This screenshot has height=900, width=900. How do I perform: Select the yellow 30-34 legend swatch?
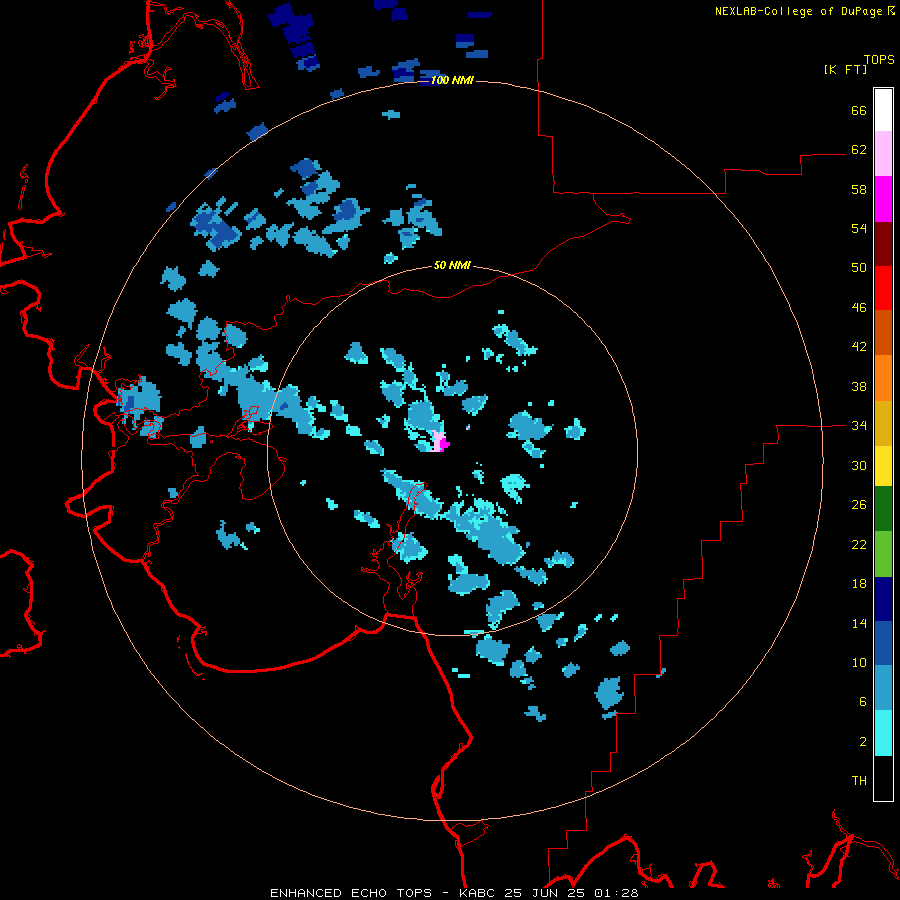coord(883,466)
